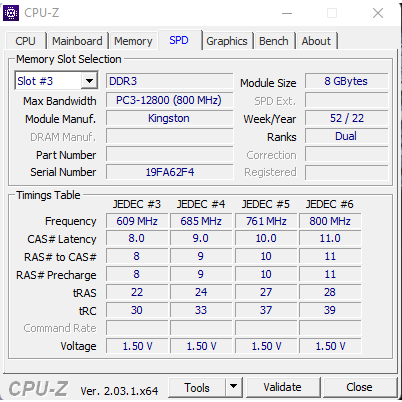Viewport: 402px width, 402px height.
Task: Expand the Slot #3 dropdown arrow
Action: pyautogui.click(x=89, y=81)
